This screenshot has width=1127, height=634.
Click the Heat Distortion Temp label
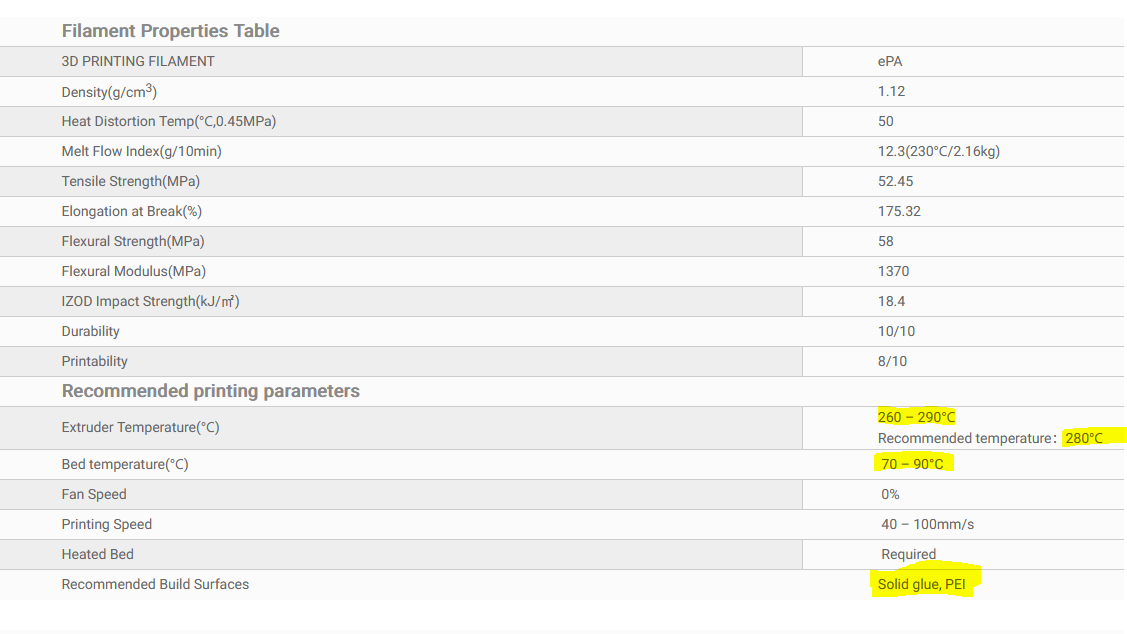click(169, 121)
